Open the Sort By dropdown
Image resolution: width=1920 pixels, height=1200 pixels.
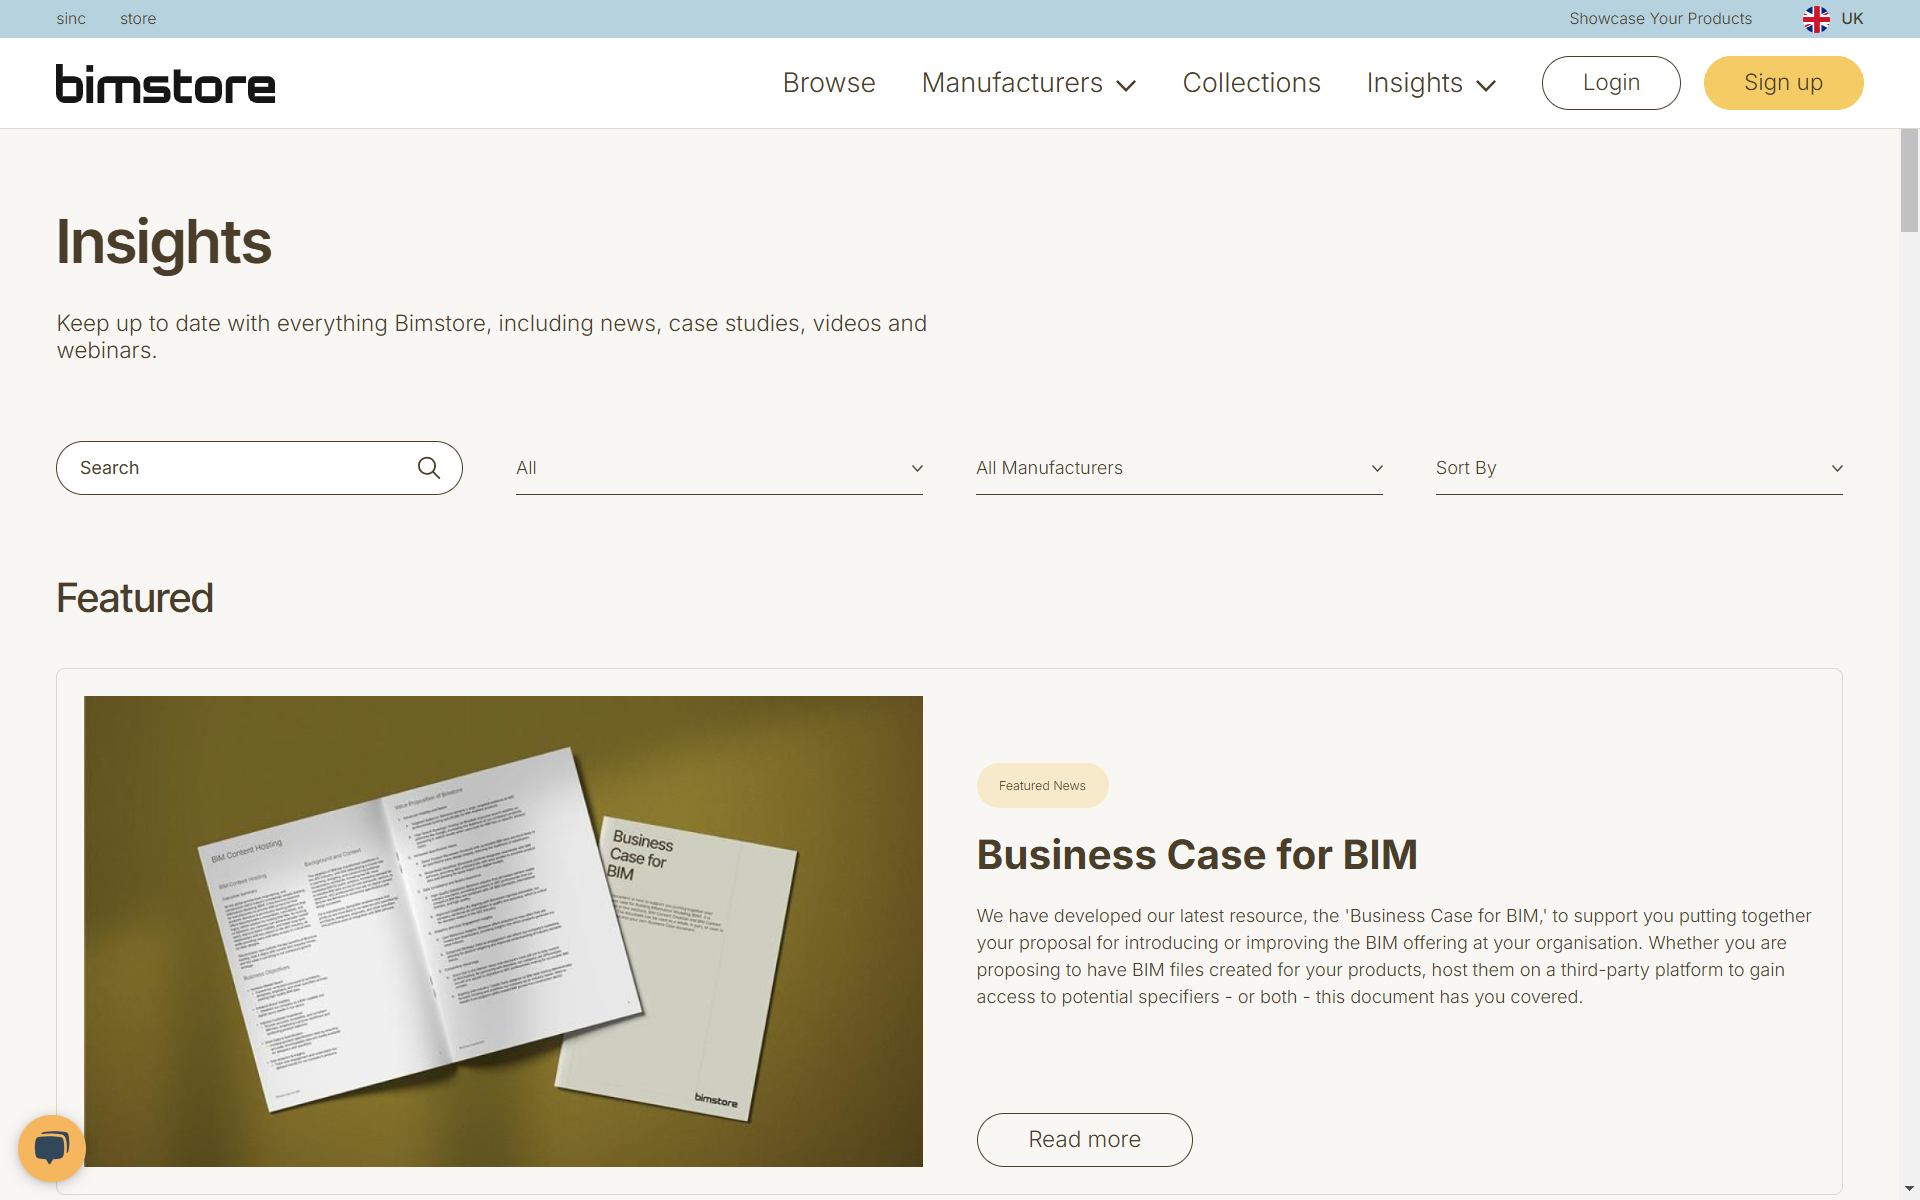[1639, 468]
